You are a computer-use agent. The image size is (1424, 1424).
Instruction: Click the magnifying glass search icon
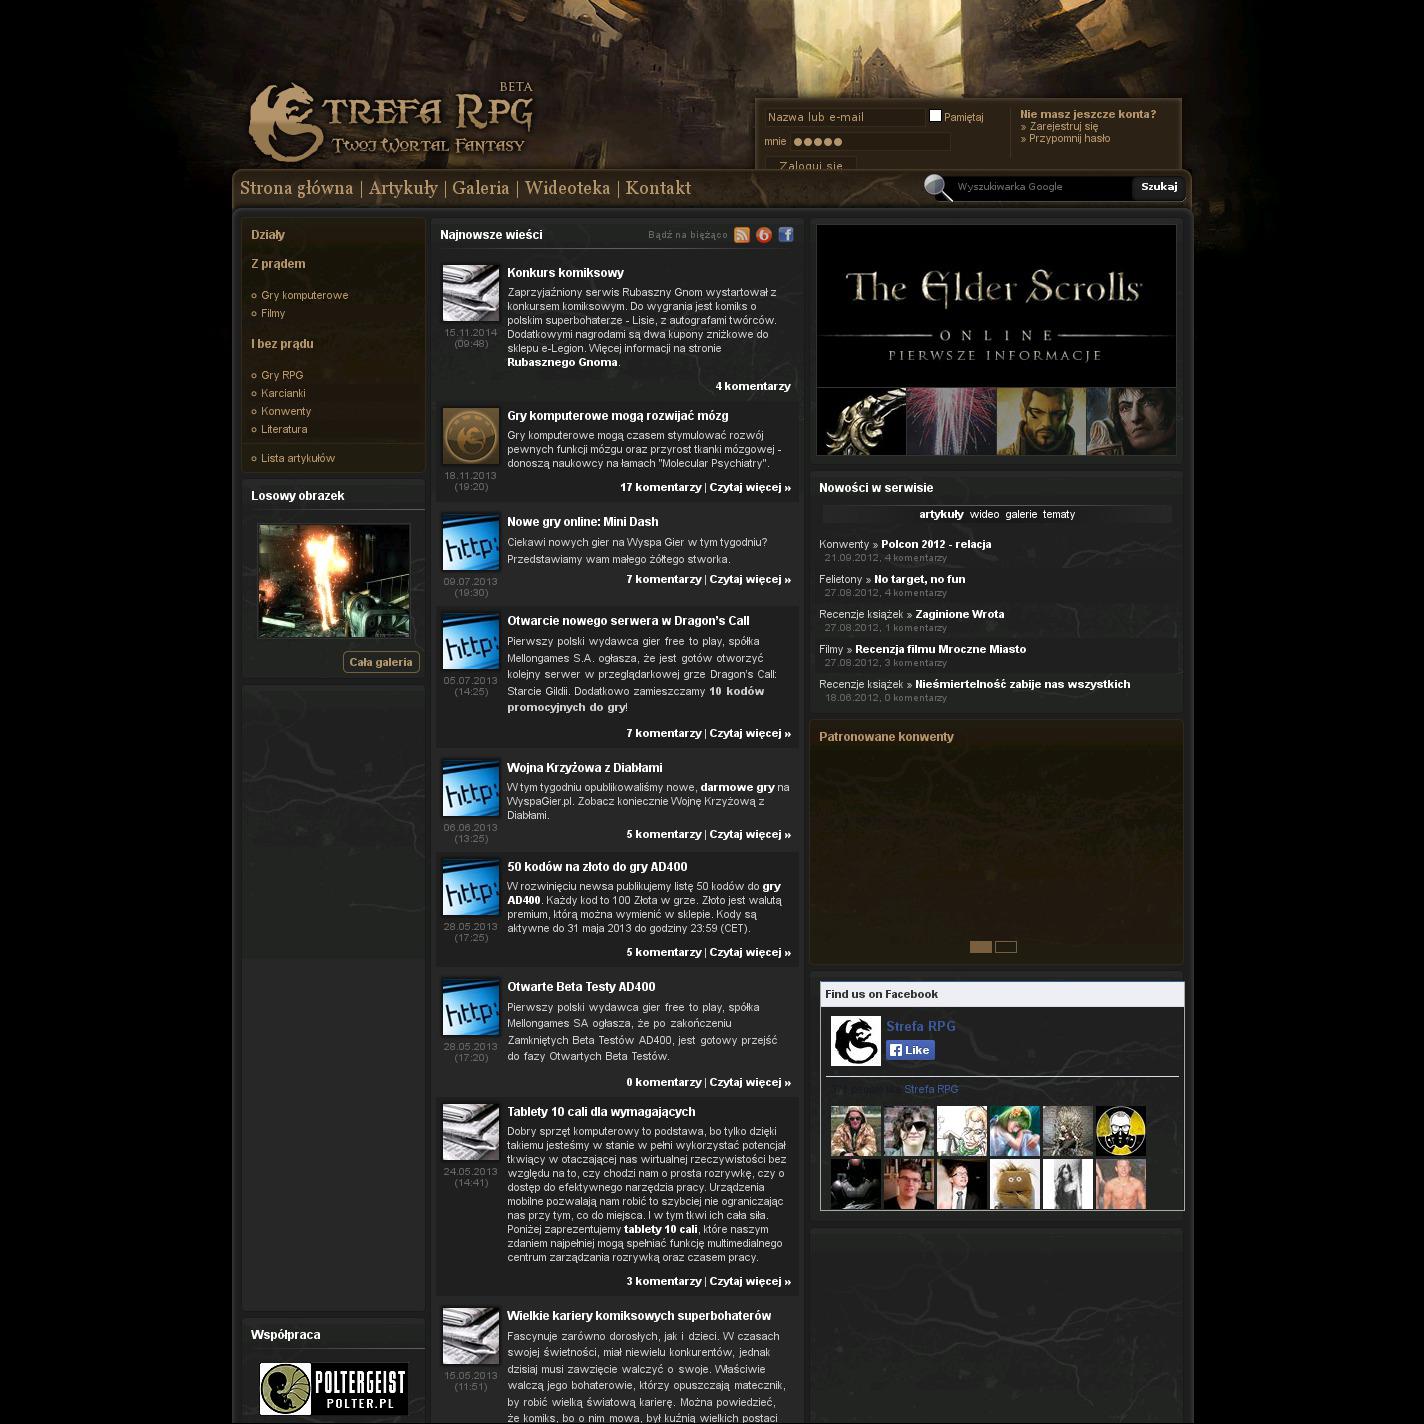(937, 187)
